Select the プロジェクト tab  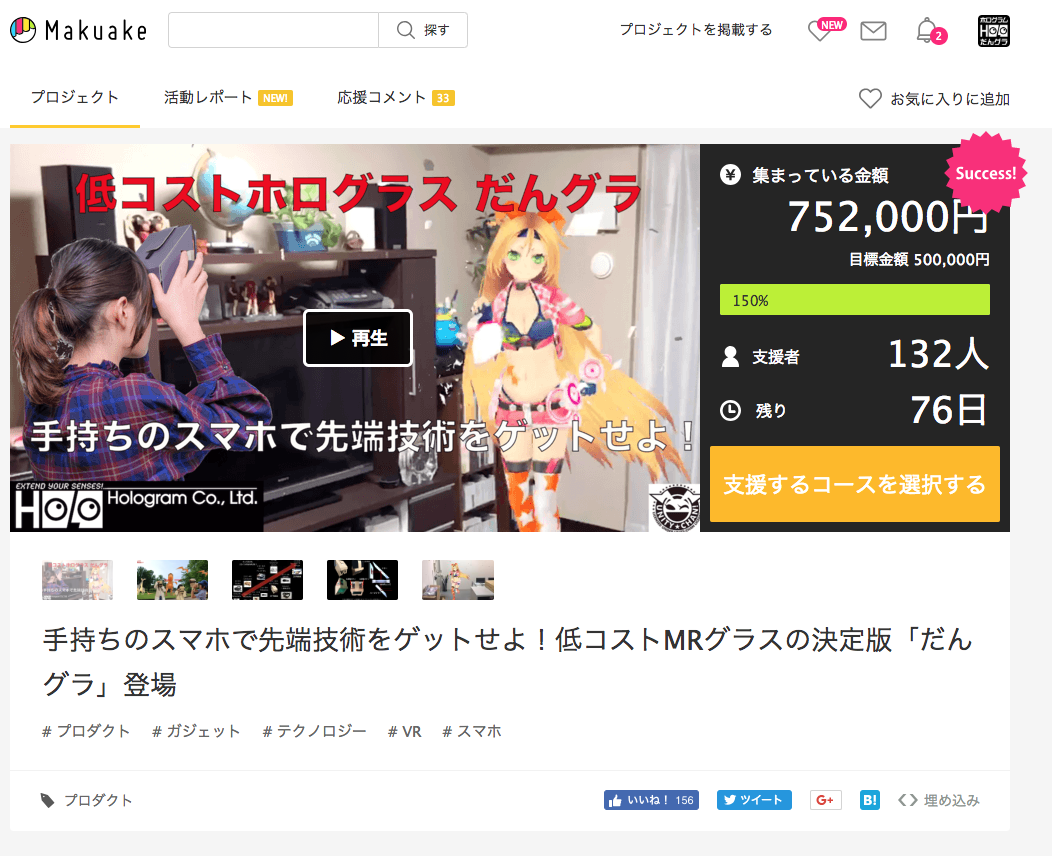[74, 97]
